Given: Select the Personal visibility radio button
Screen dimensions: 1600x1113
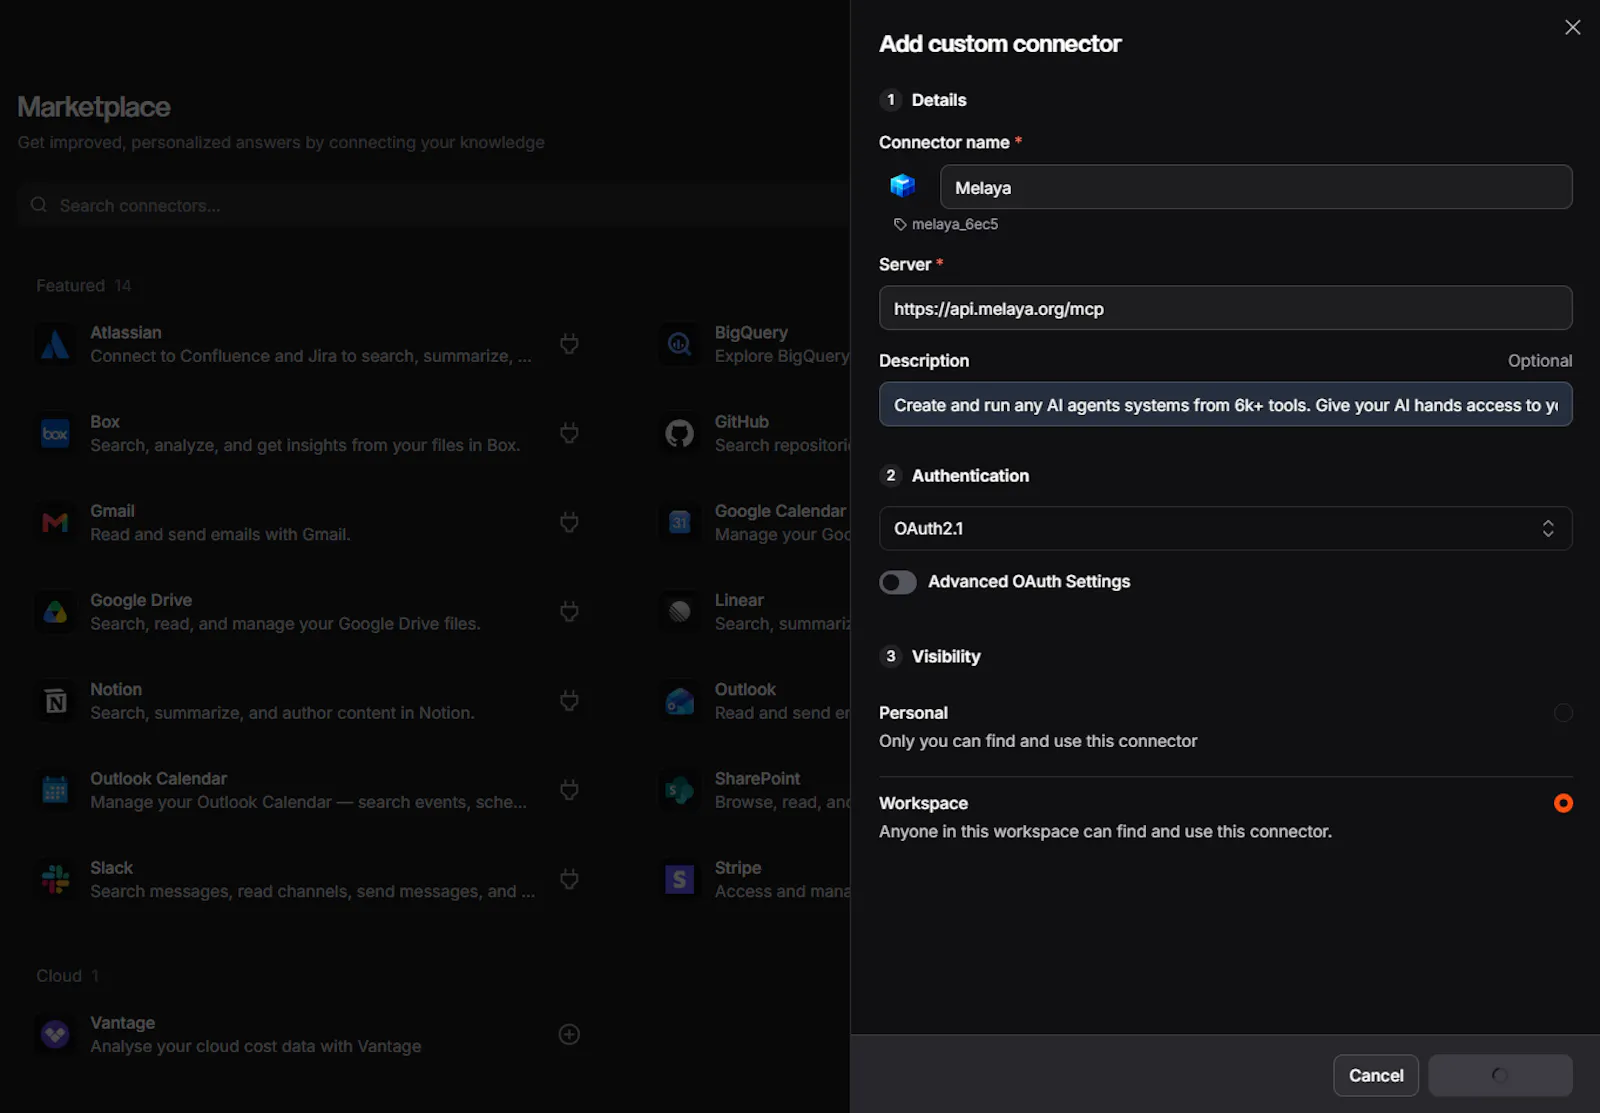Looking at the screenshot, I should click(1563, 713).
